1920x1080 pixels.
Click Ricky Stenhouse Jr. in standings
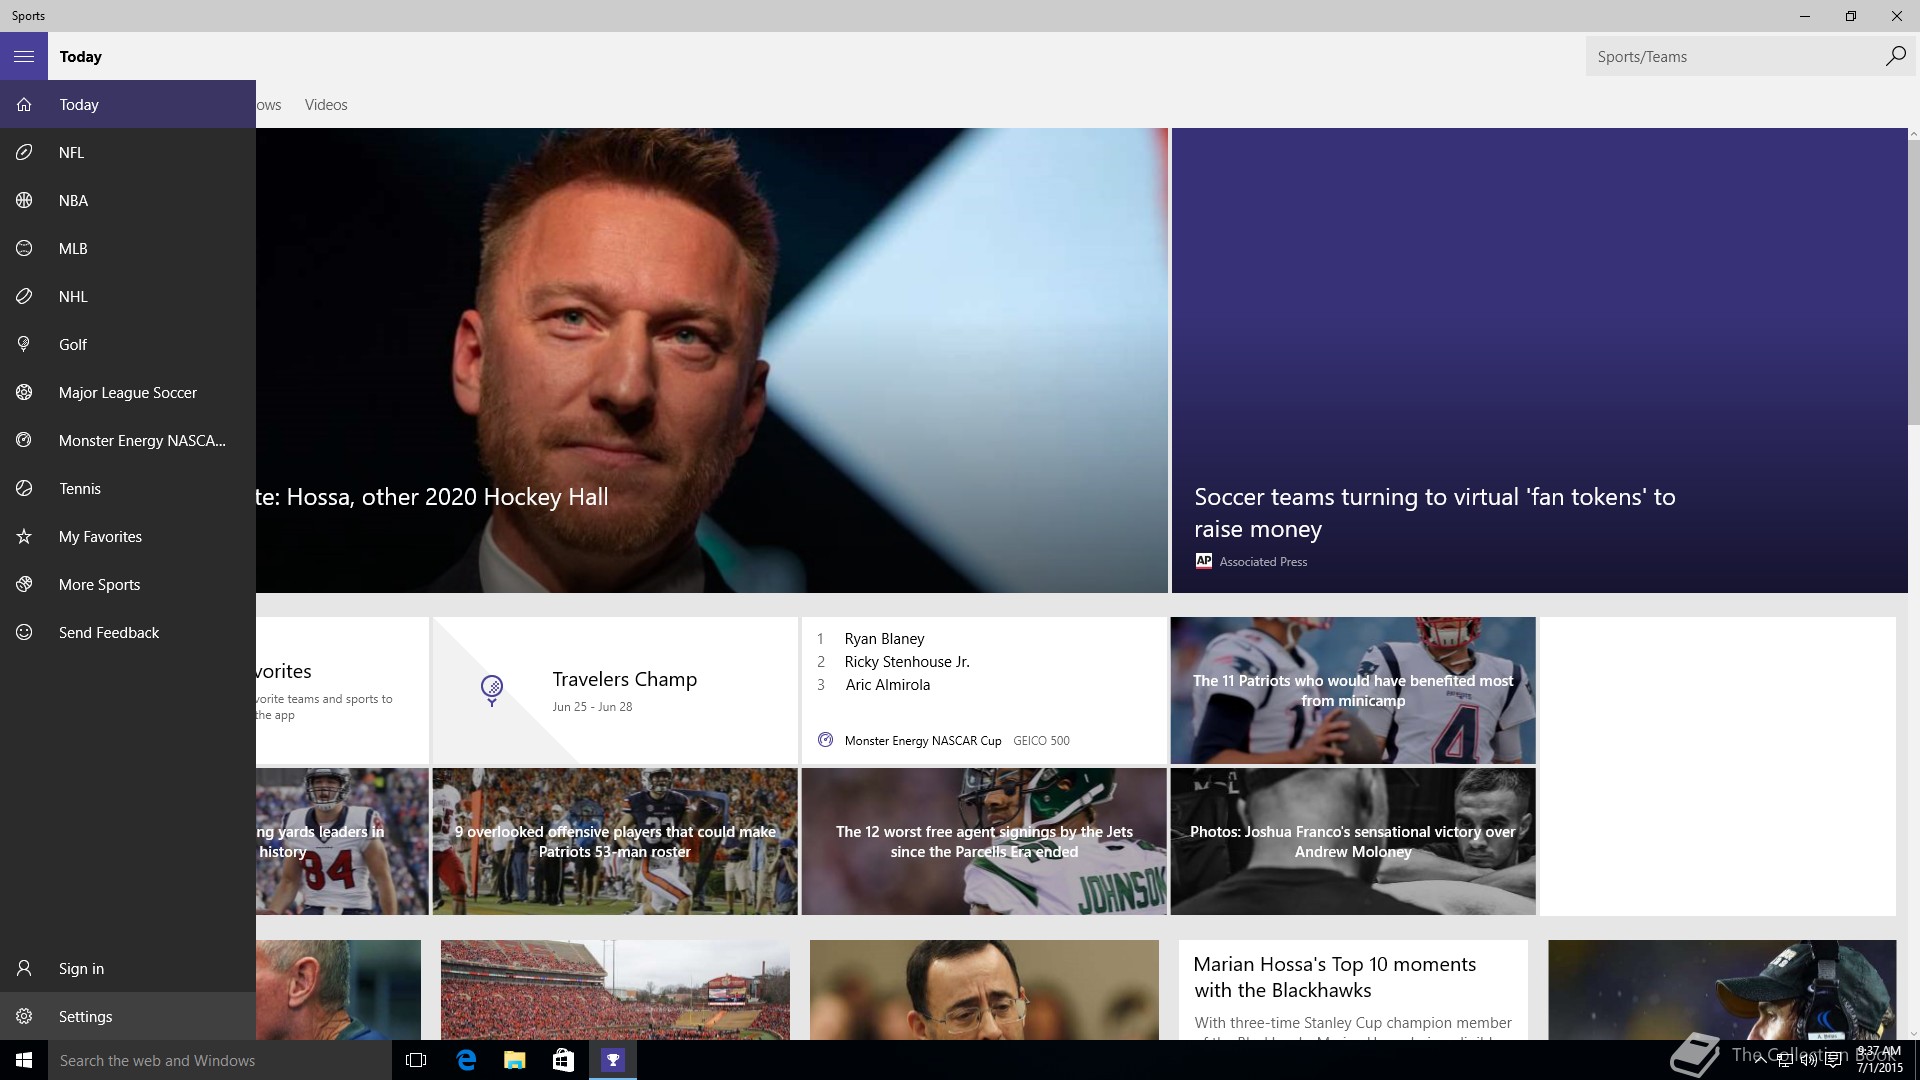[x=907, y=662]
